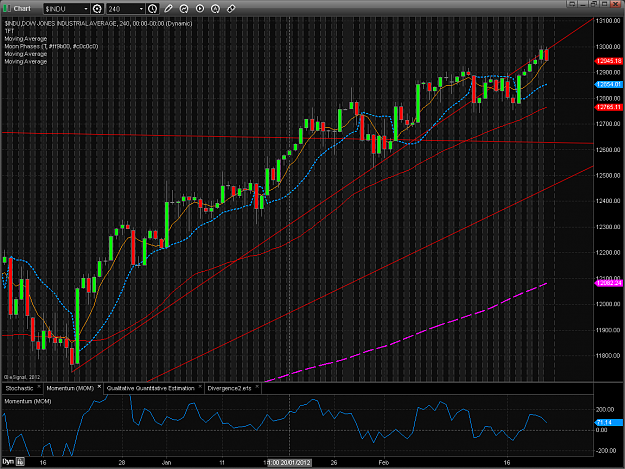Close the Momentum (MOM) tab

[99, 387]
